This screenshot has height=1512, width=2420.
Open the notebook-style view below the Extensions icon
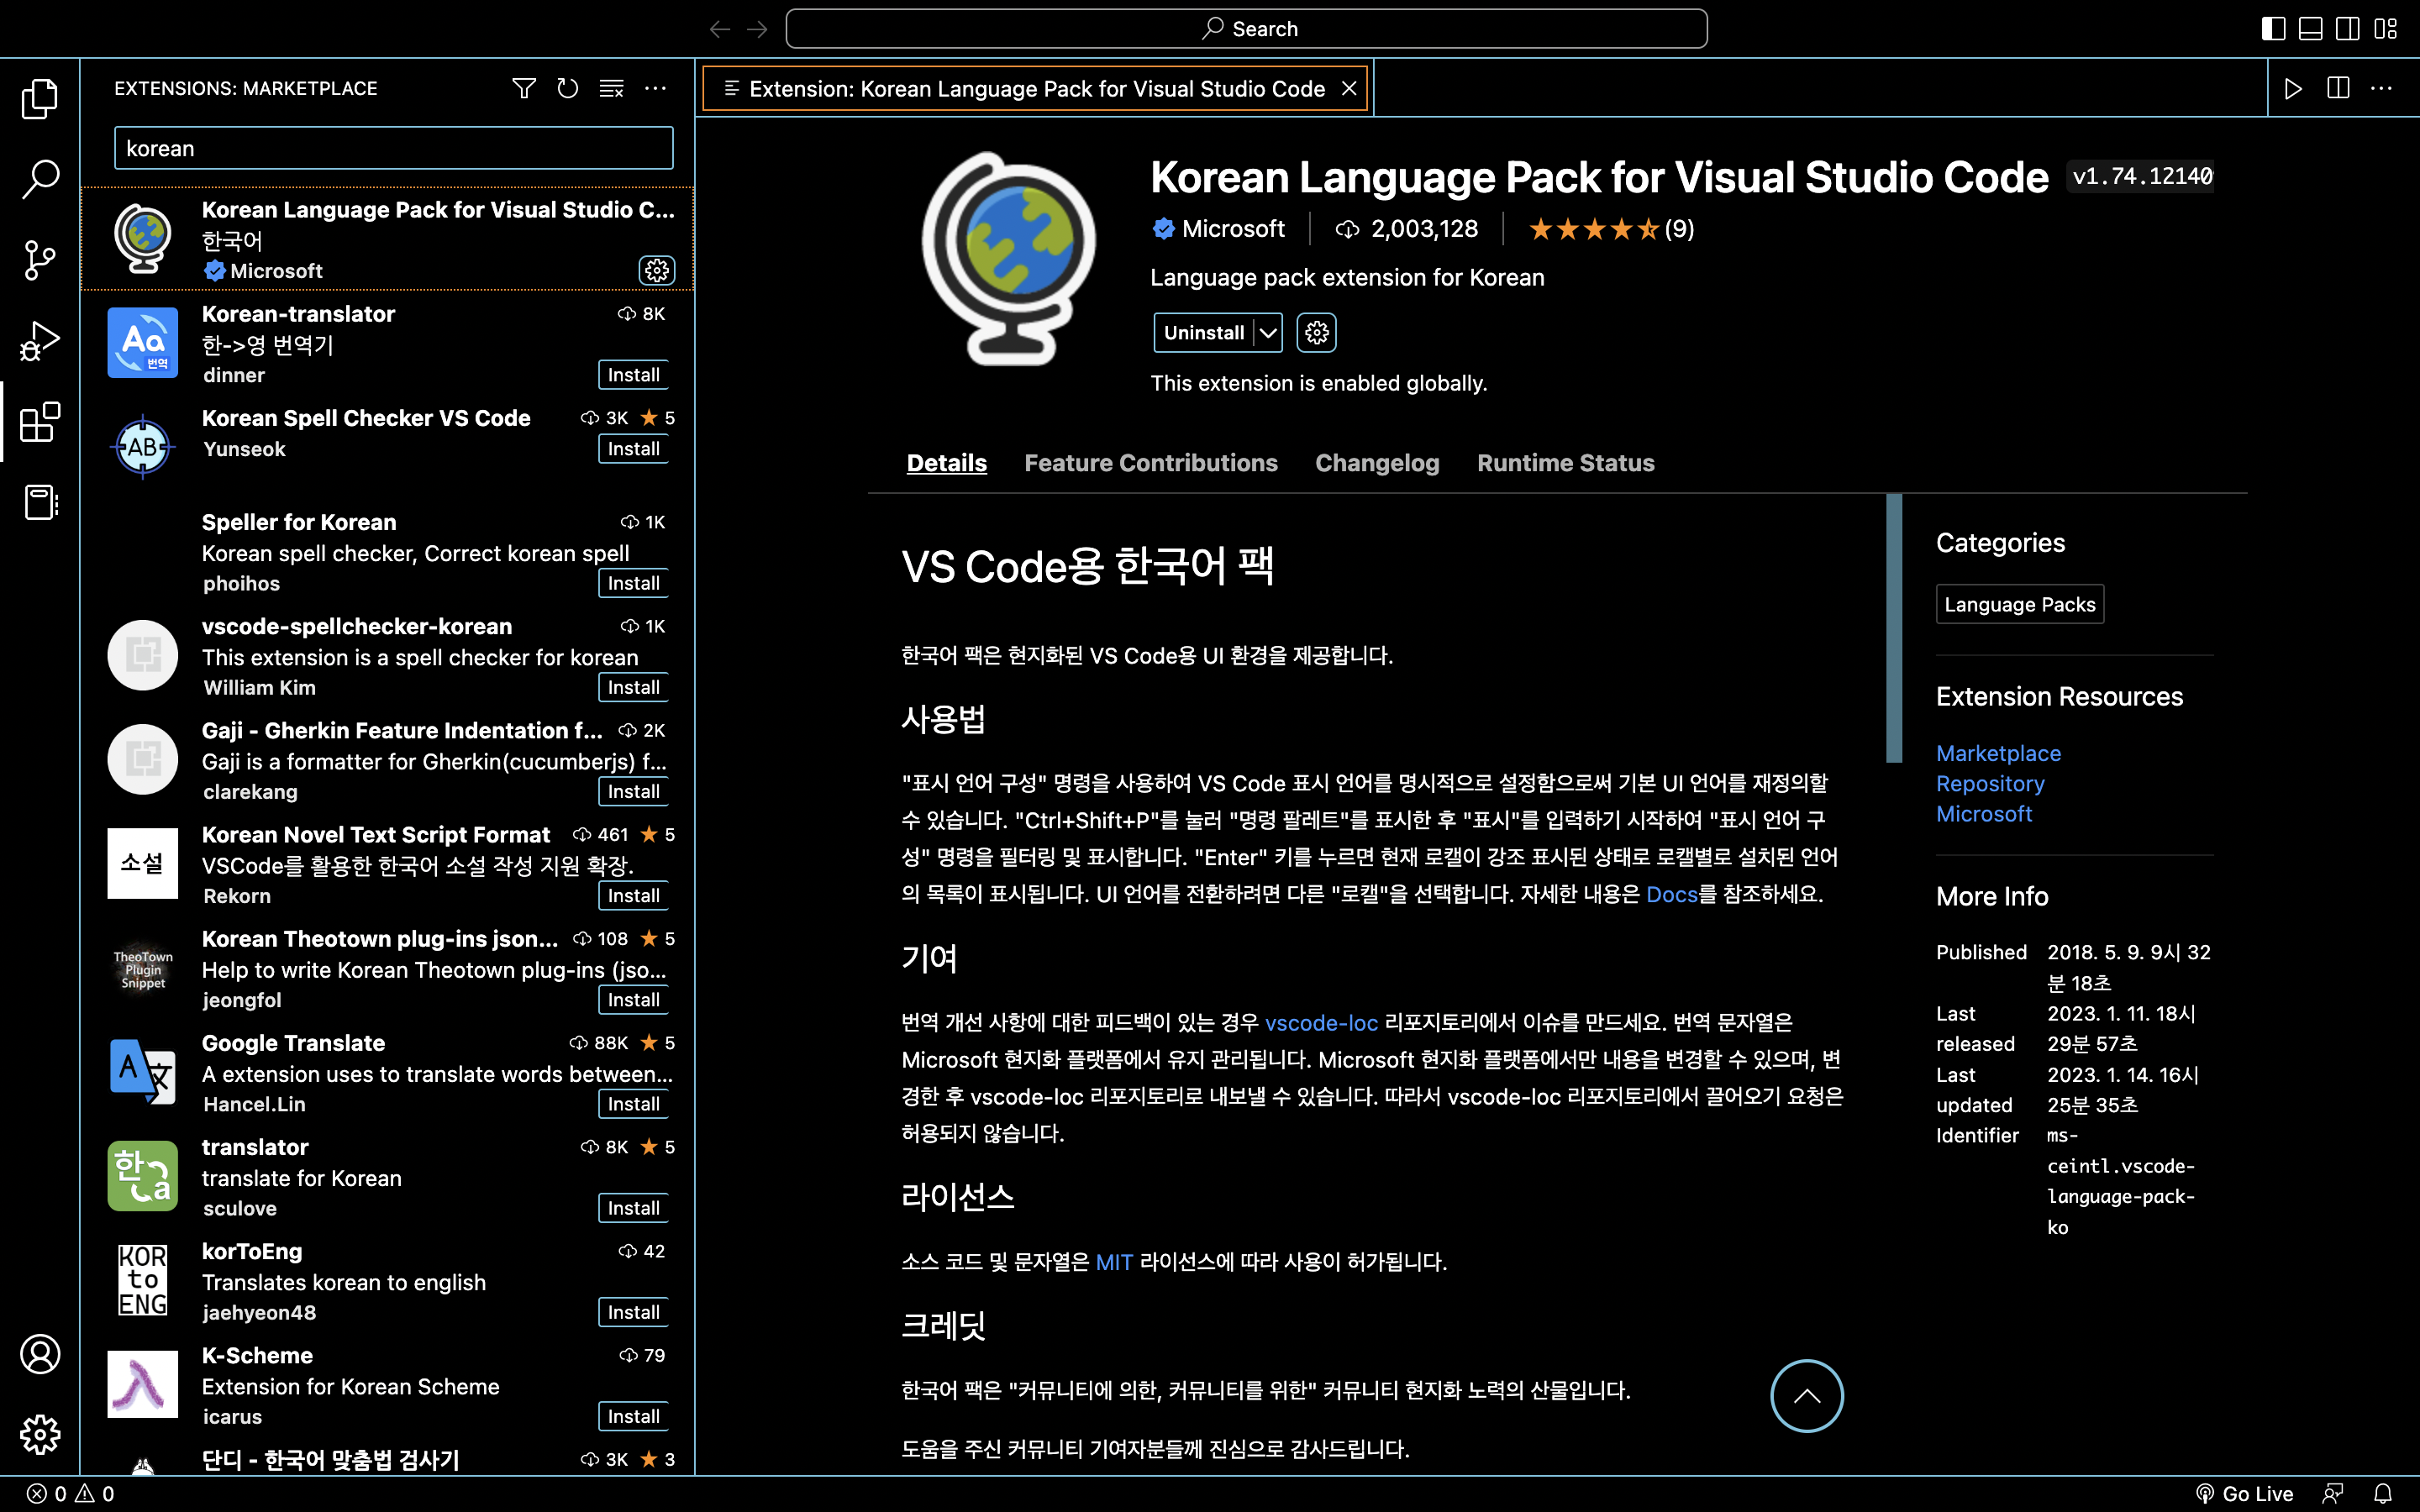point(40,502)
